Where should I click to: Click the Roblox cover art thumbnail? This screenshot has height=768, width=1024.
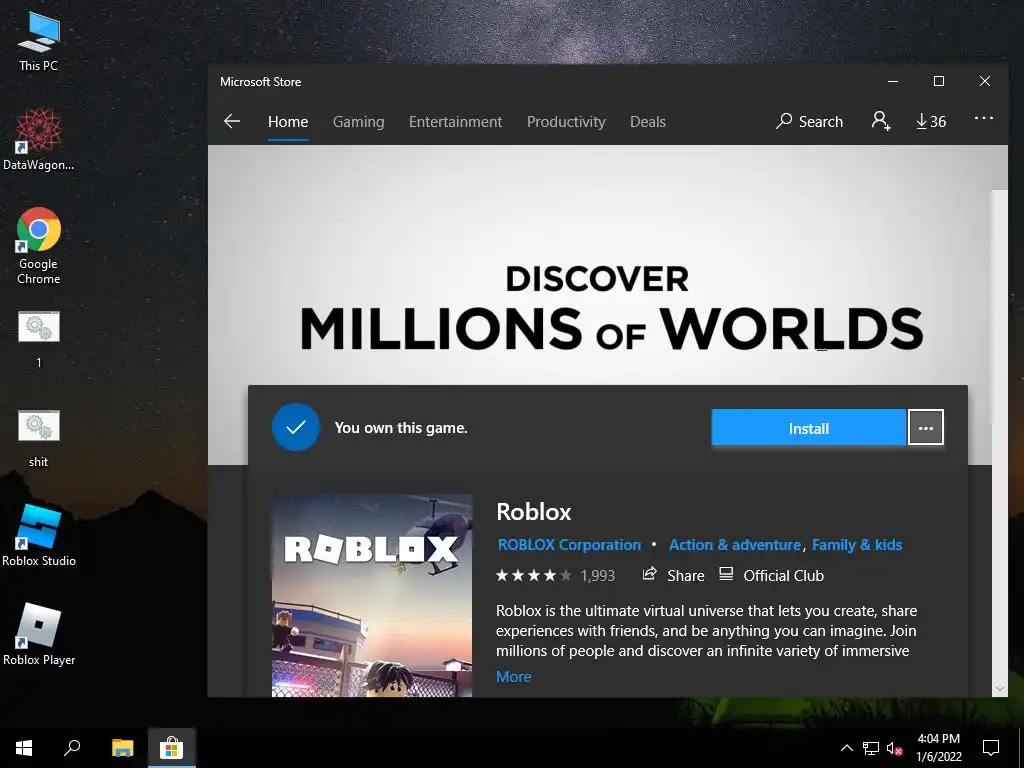click(372, 595)
